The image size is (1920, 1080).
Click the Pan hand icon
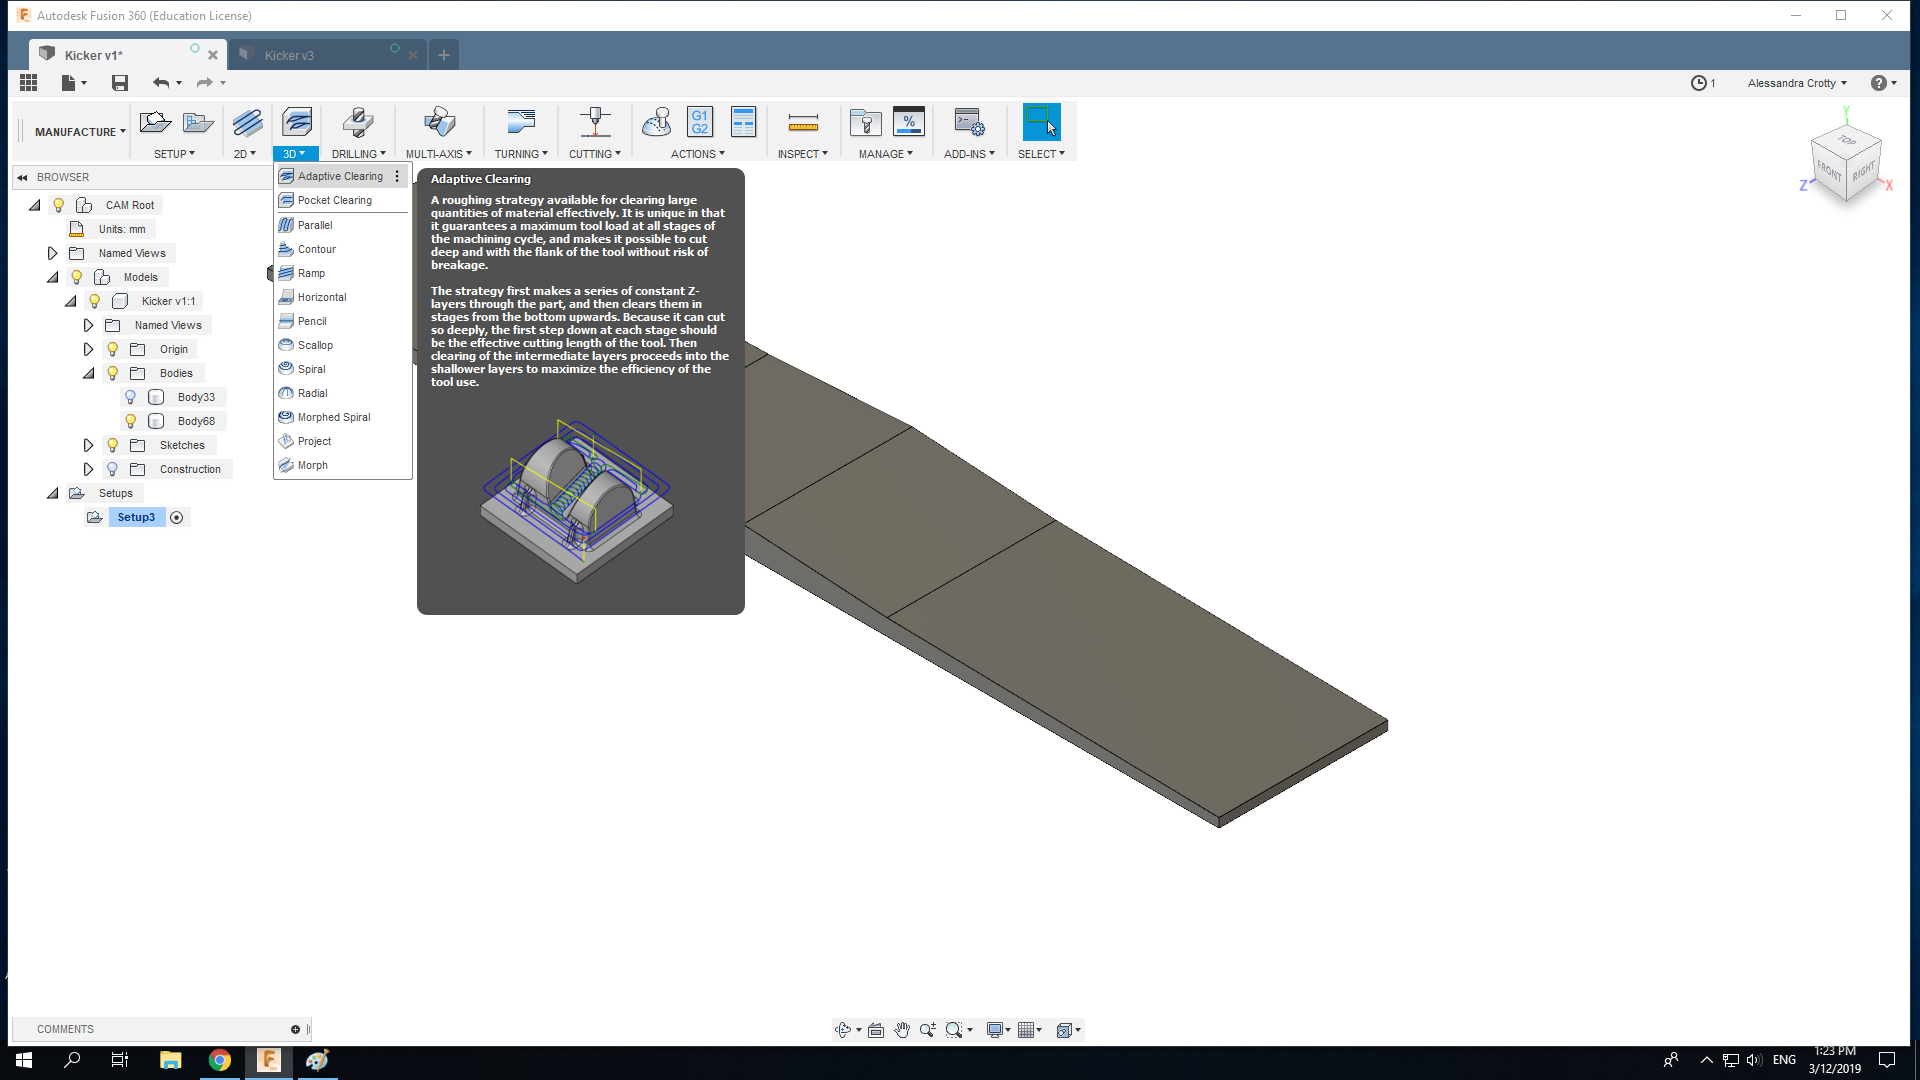click(x=902, y=1030)
